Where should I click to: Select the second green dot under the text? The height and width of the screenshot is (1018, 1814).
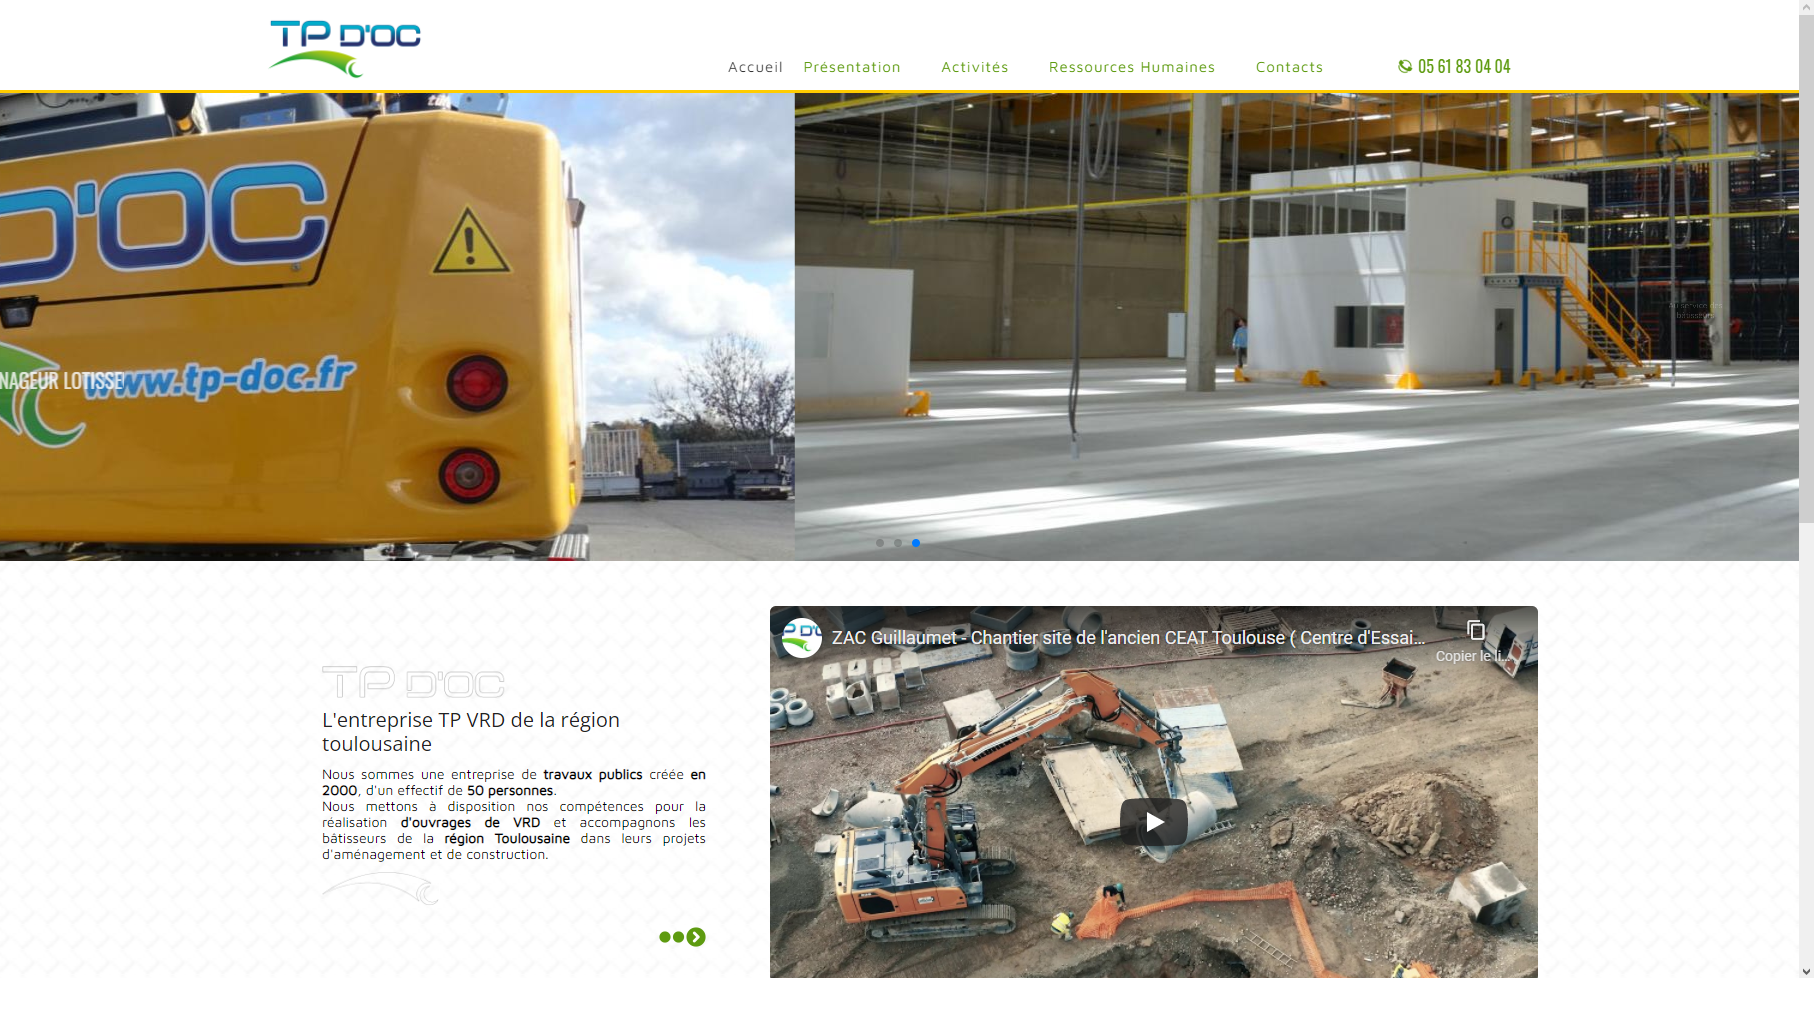679,937
